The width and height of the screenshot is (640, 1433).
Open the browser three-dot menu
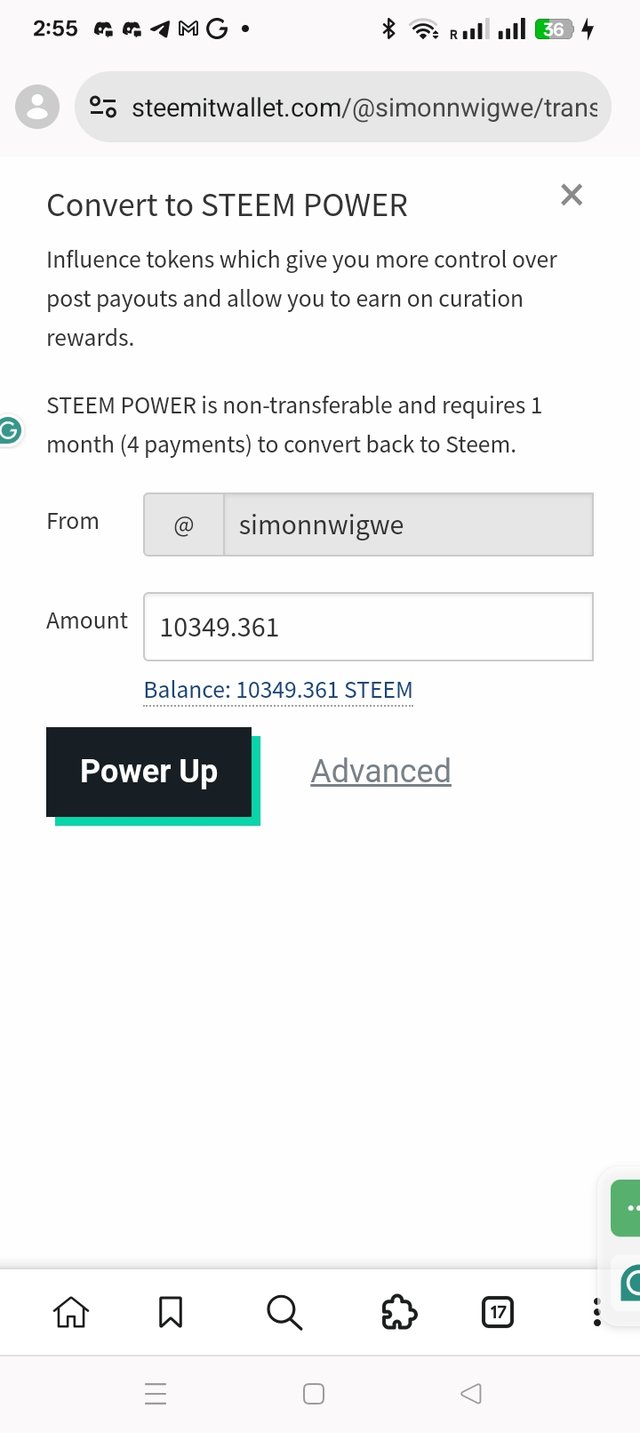pyautogui.click(x=597, y=1311)
